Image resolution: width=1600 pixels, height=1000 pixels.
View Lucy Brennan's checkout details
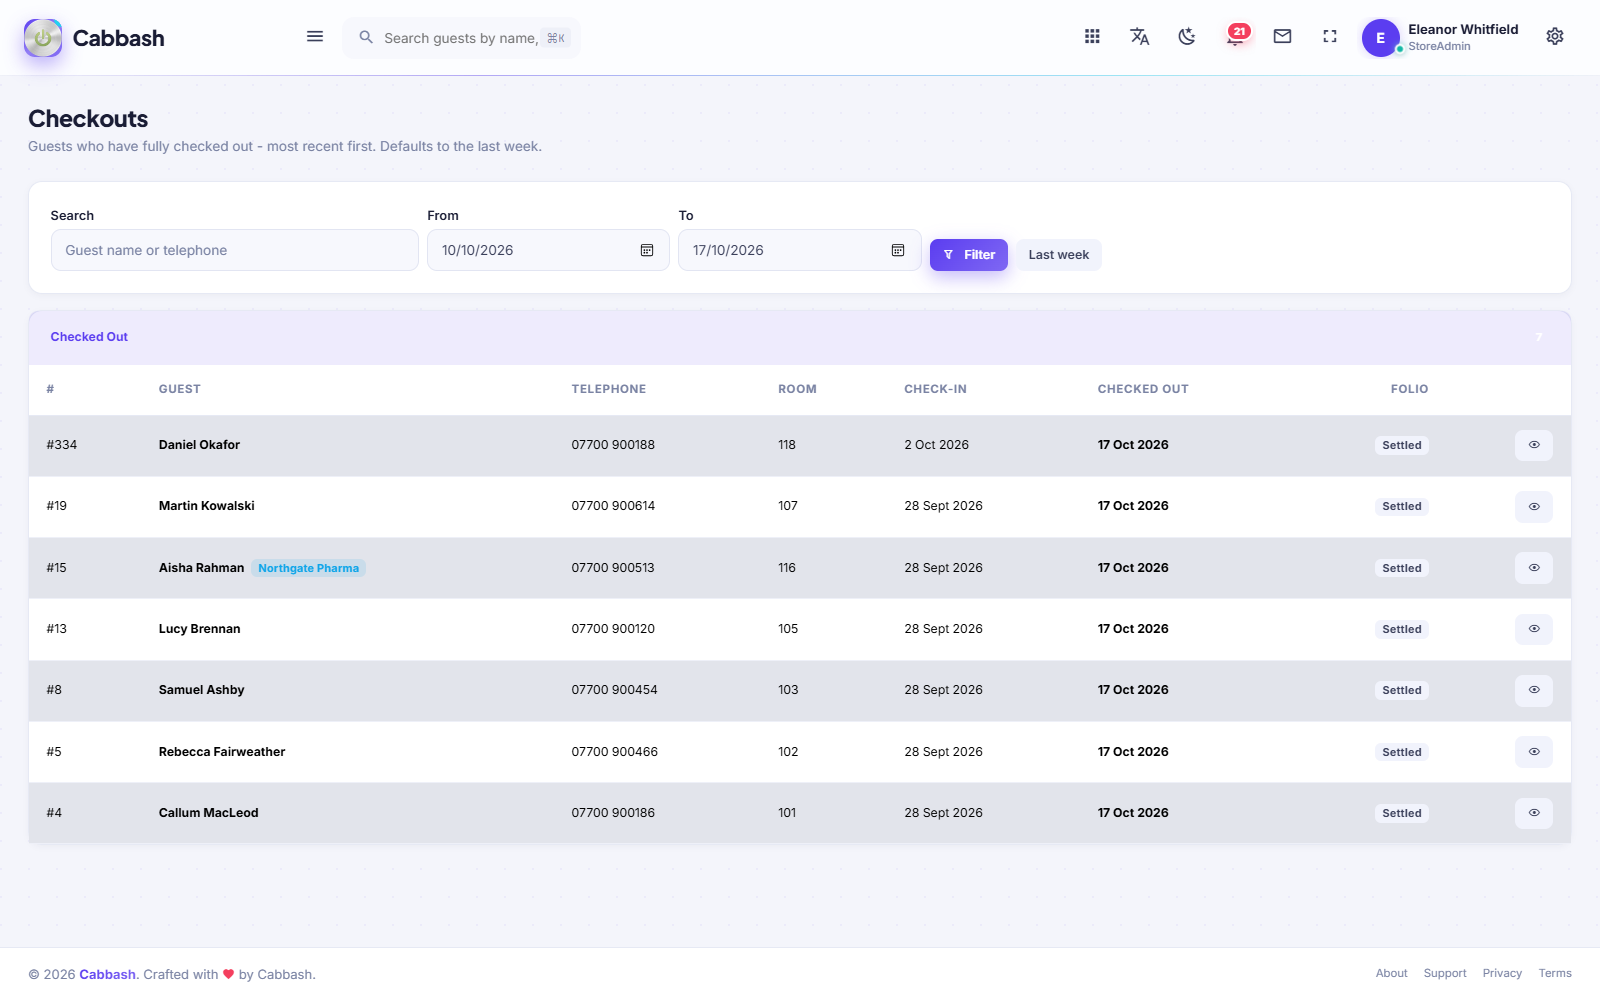click(x=1534, y=629)
